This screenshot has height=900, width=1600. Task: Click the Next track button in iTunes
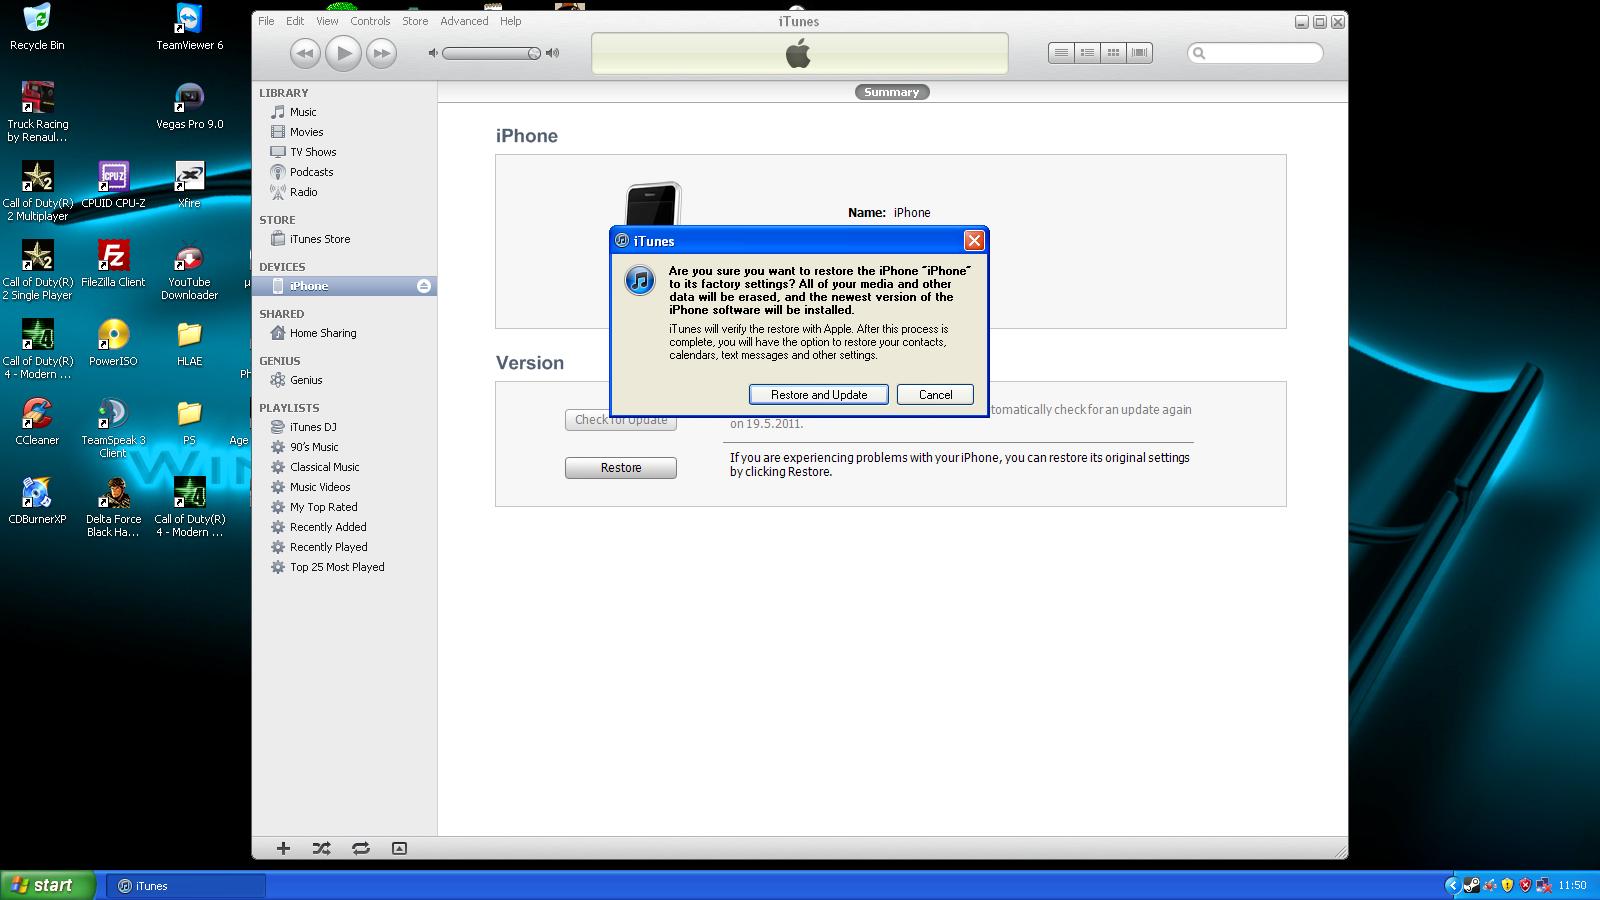(x=381, y=53)
